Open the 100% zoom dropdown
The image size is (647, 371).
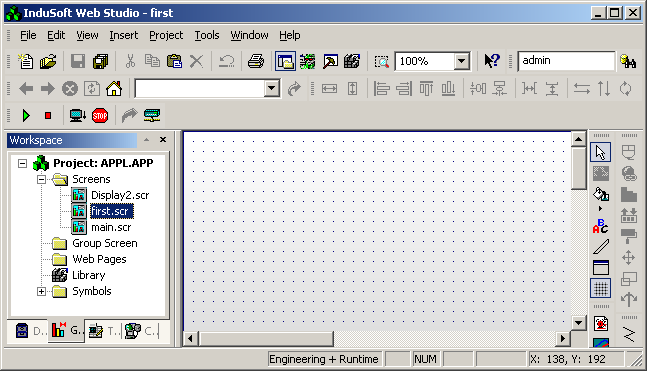pos(462,61)
